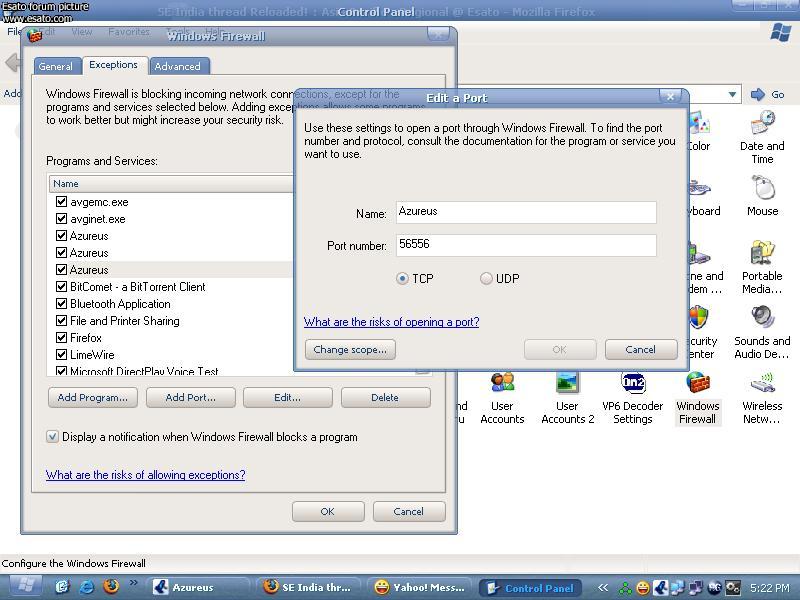
Task: Click the Port number input field
Action: pos(526,245)
